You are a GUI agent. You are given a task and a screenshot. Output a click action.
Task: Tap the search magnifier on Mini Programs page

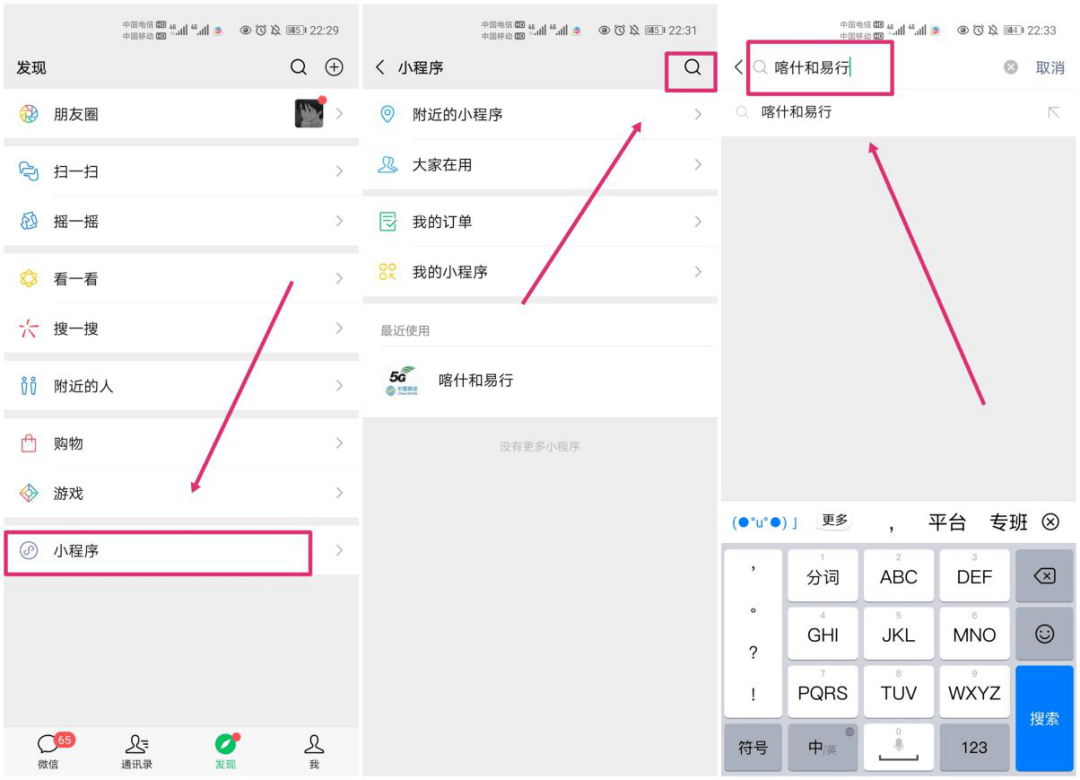click(x=692, y=68)
